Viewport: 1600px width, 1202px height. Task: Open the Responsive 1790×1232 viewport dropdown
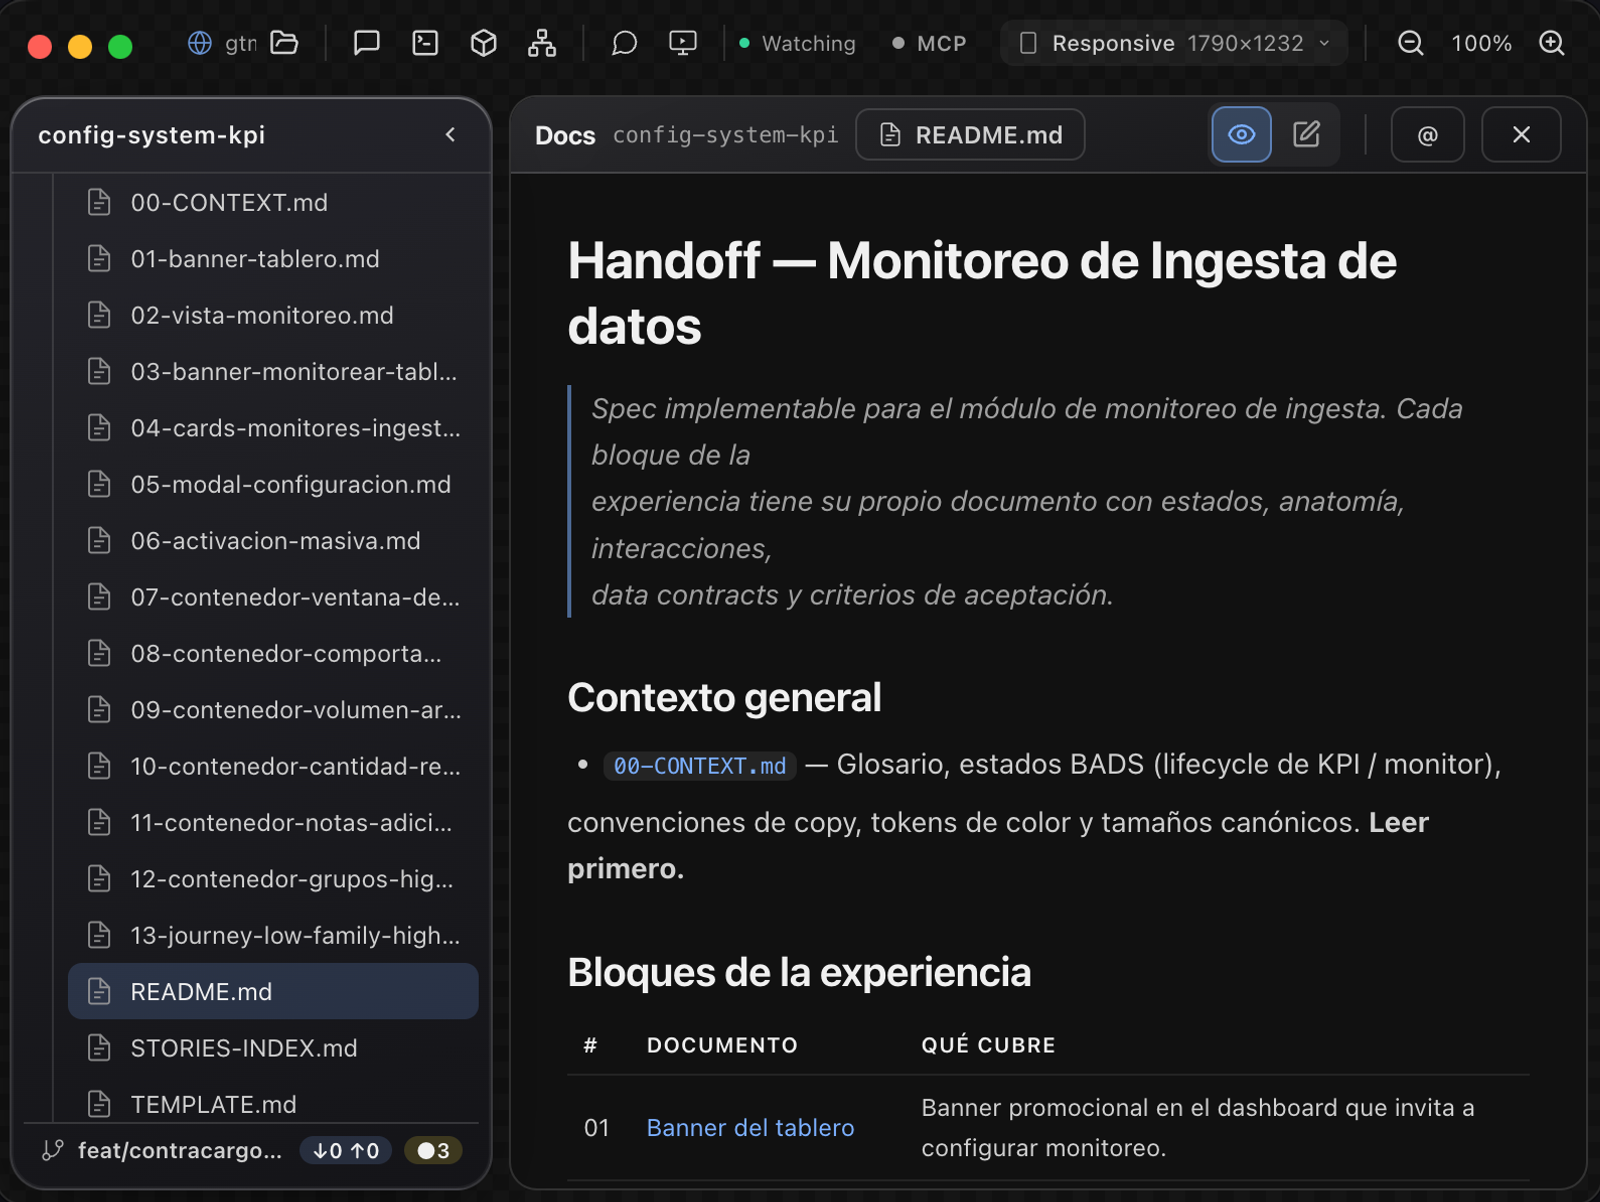tap(1174, 43)
